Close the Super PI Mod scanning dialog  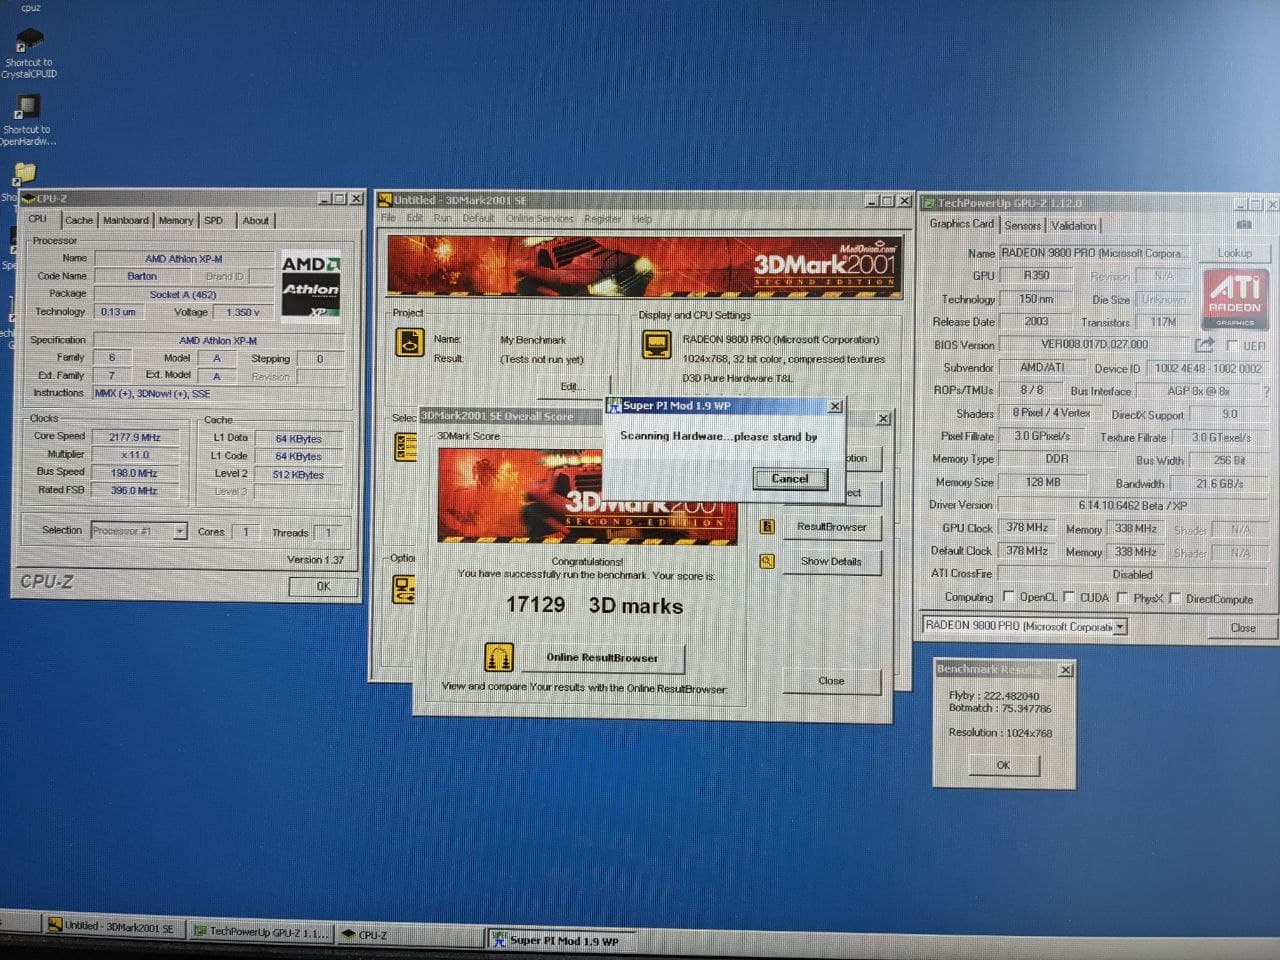(835, 406)
